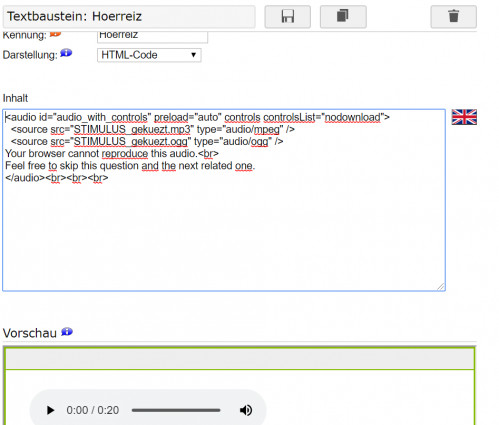Save the text block with the floppy disk icon
This screenshot has width=499, height=425.
pos(287,16)
